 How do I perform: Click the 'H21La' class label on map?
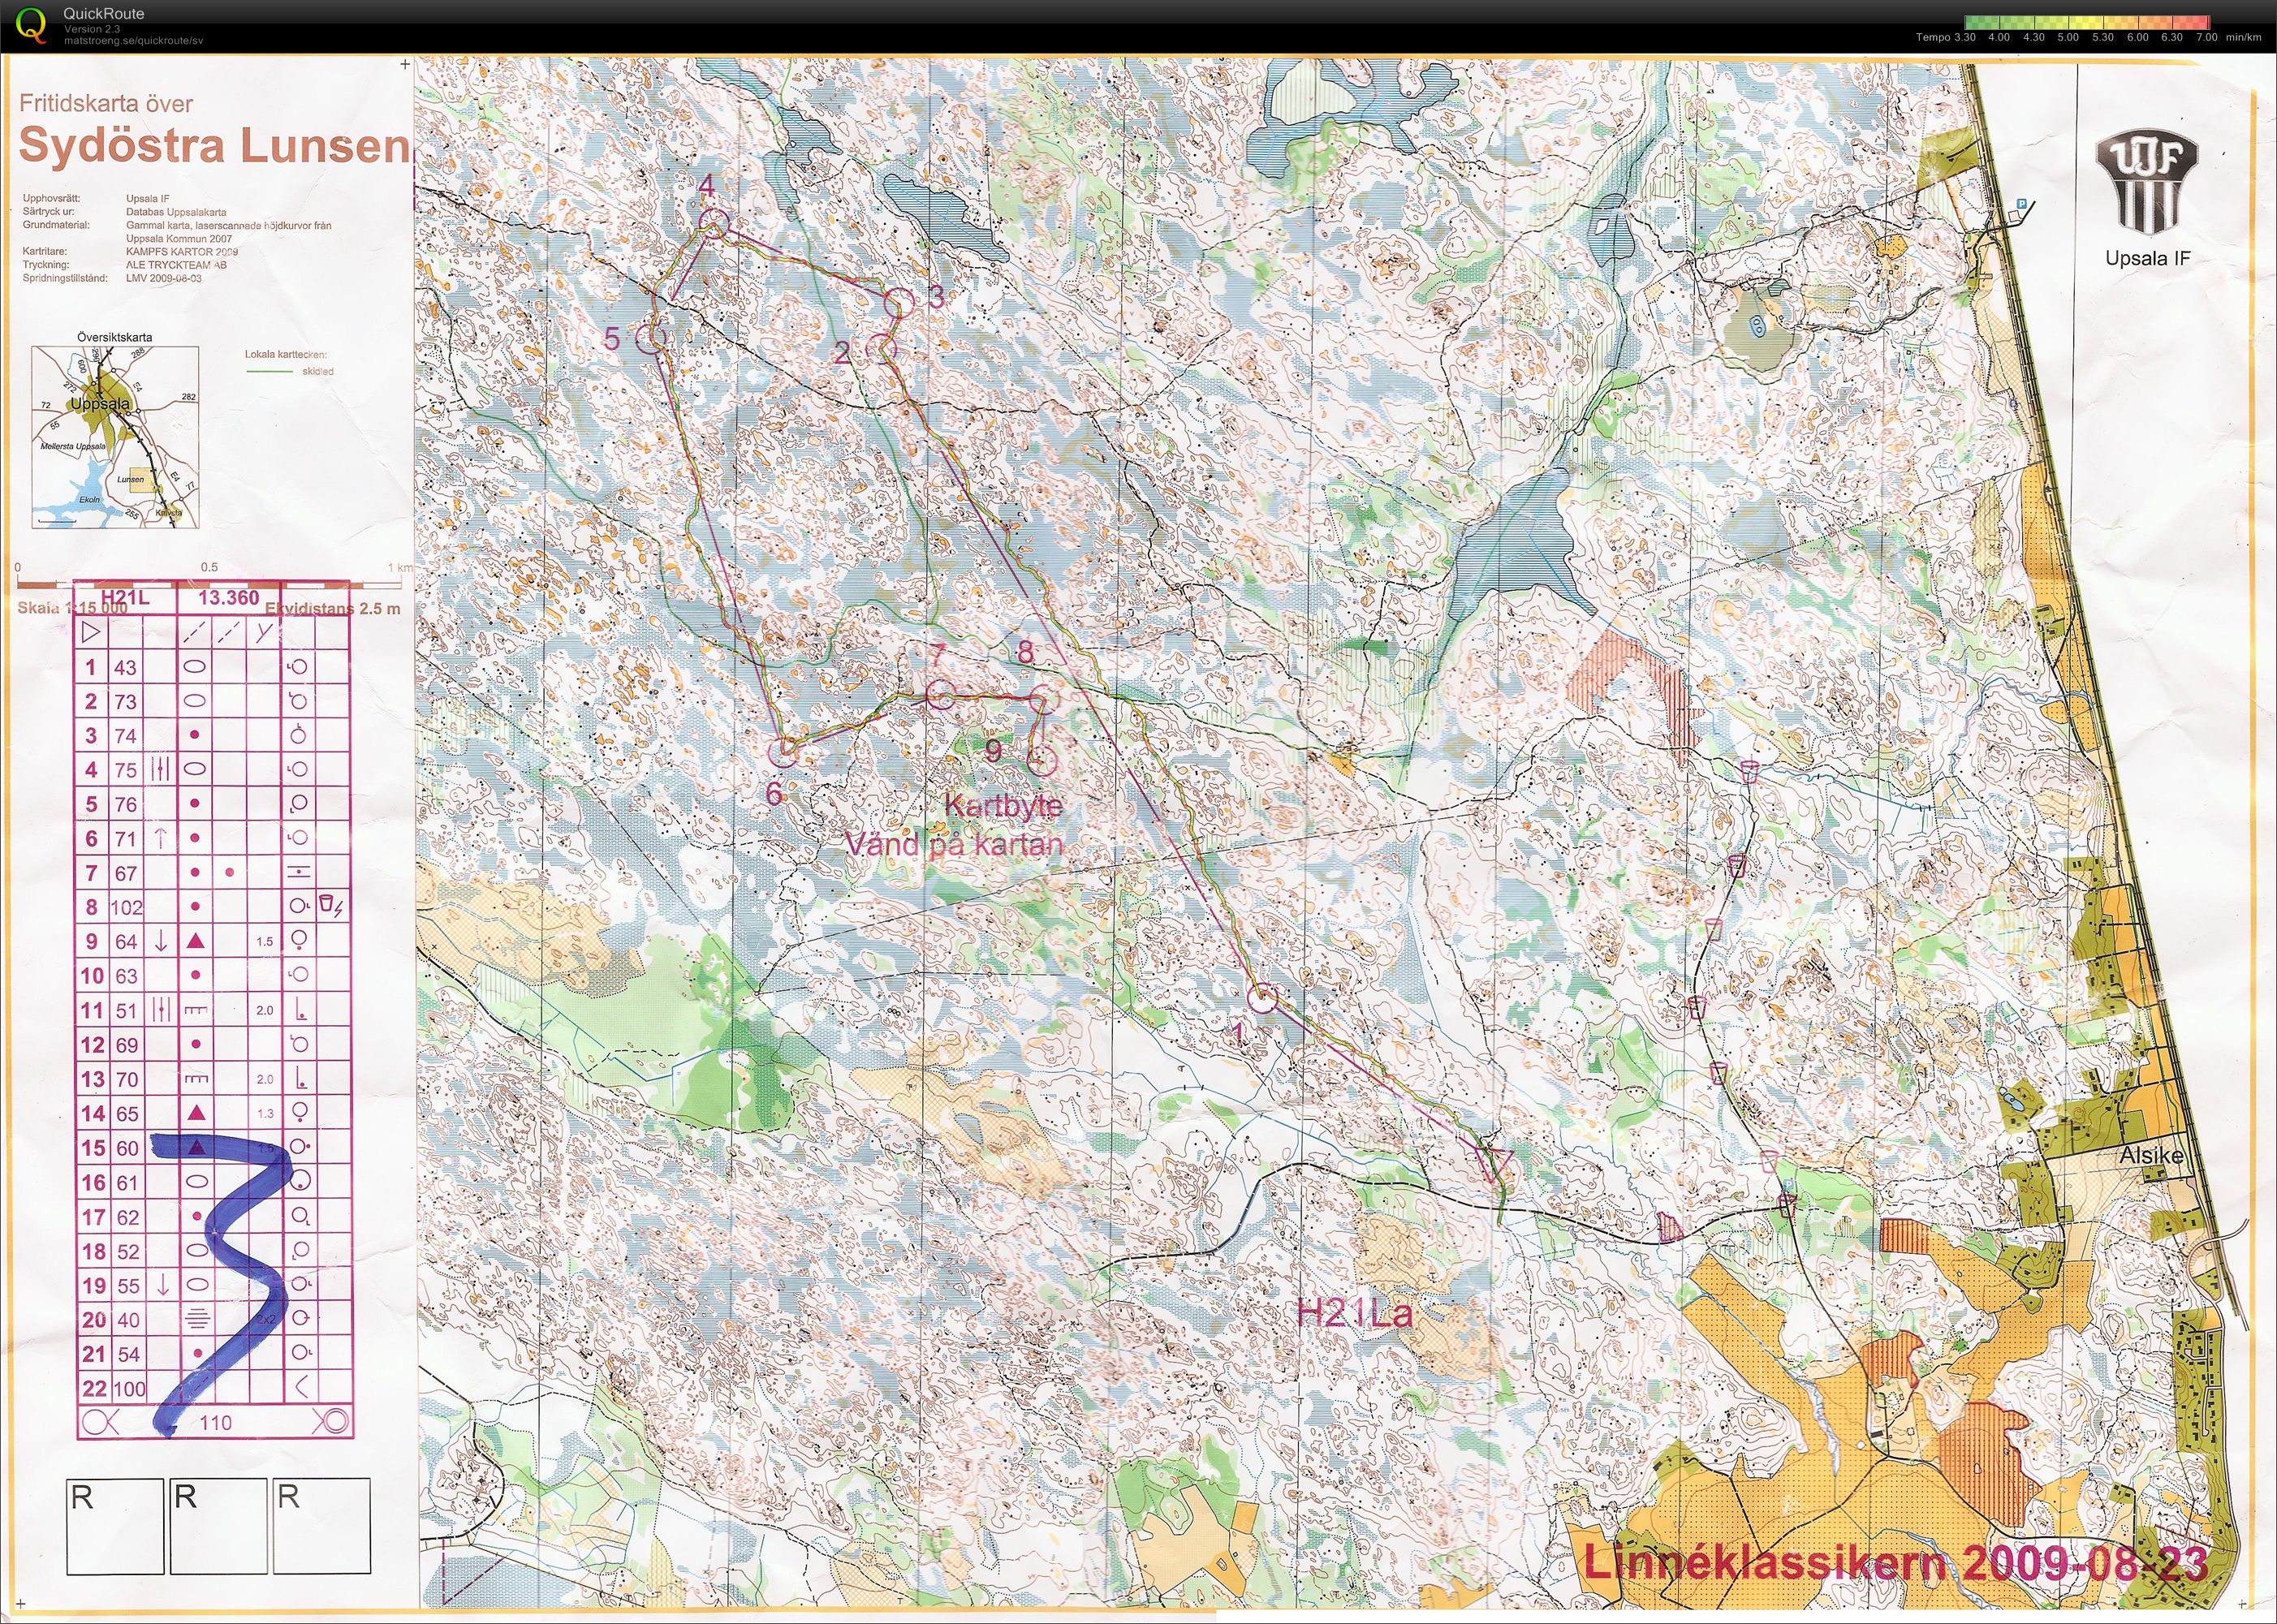pyautogui.click(x=1354, y=1313)
